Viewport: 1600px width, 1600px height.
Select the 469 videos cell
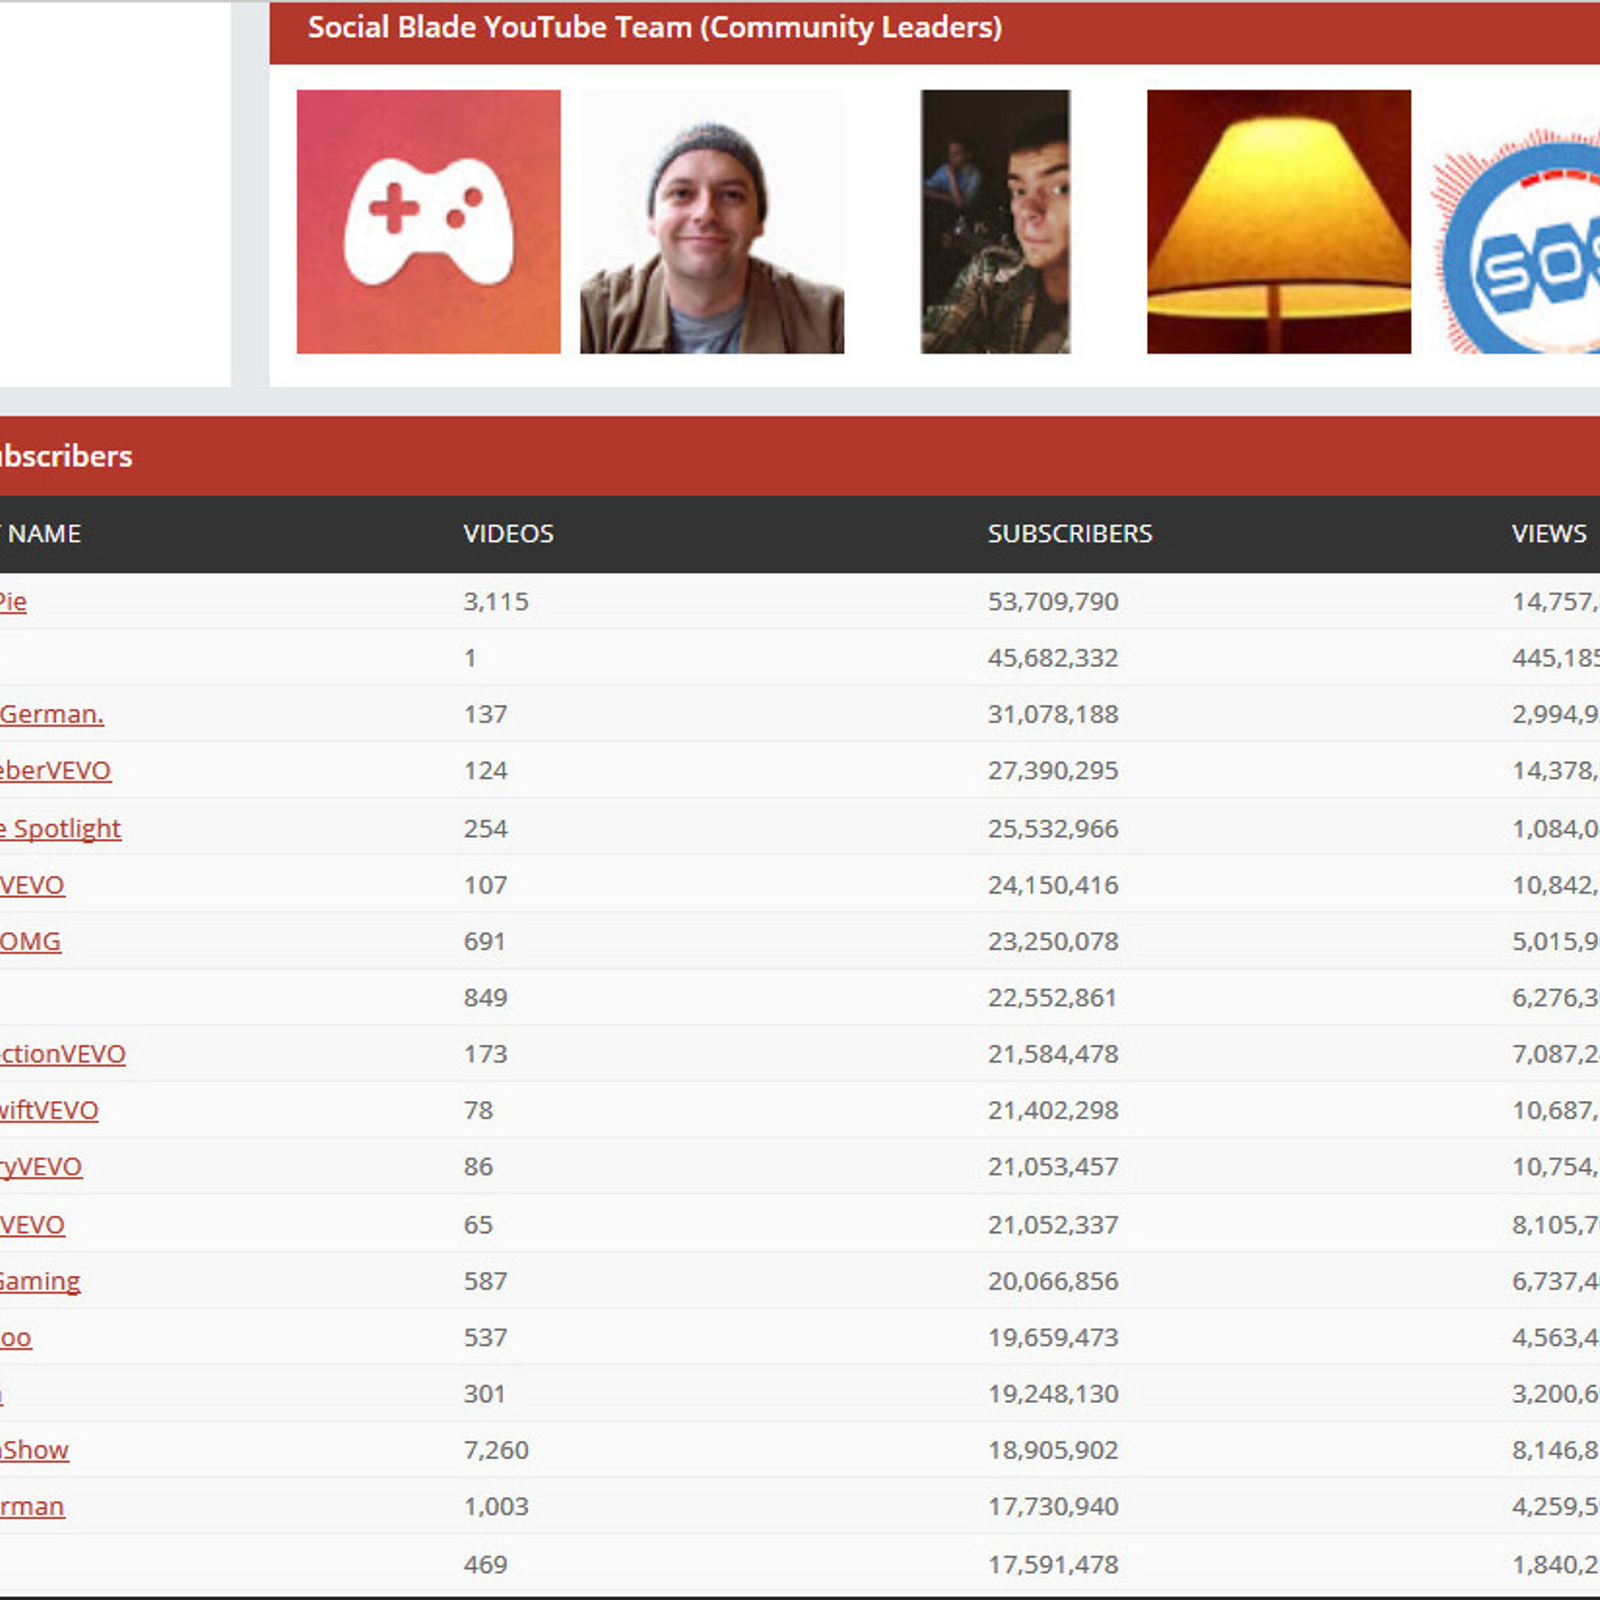[x=485, y=1564]
